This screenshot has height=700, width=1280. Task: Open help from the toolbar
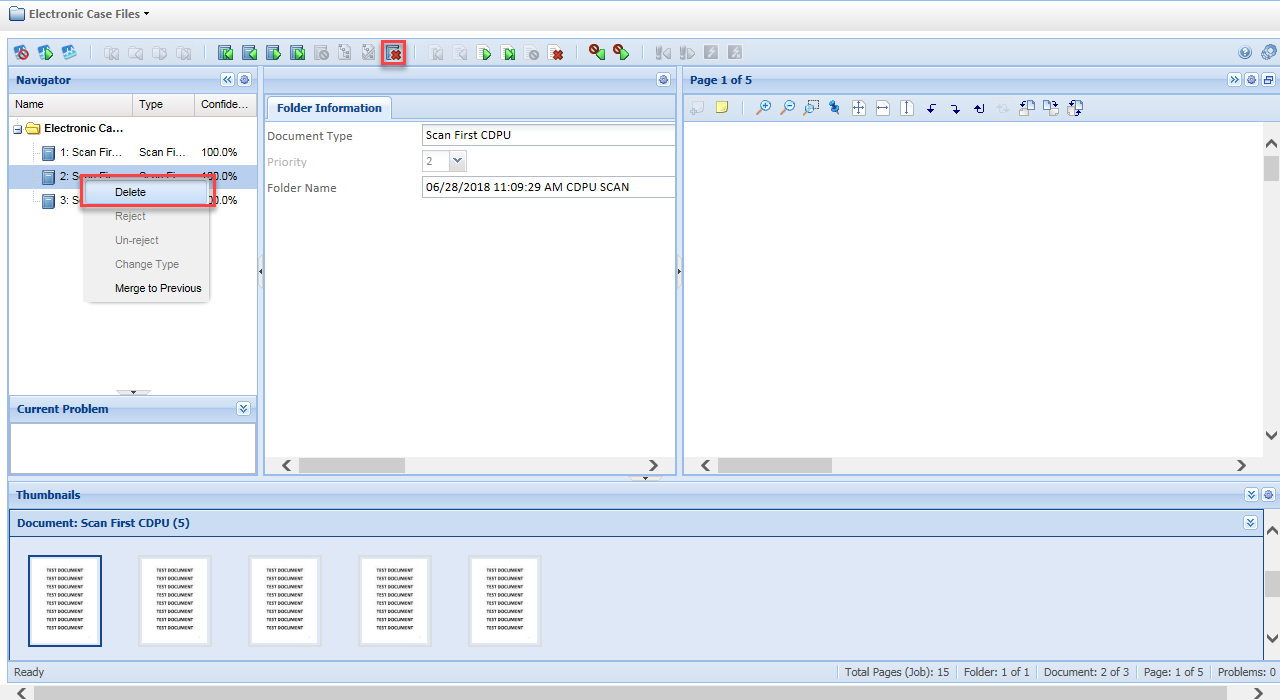pyautogui.click(x=1245, y=53)
